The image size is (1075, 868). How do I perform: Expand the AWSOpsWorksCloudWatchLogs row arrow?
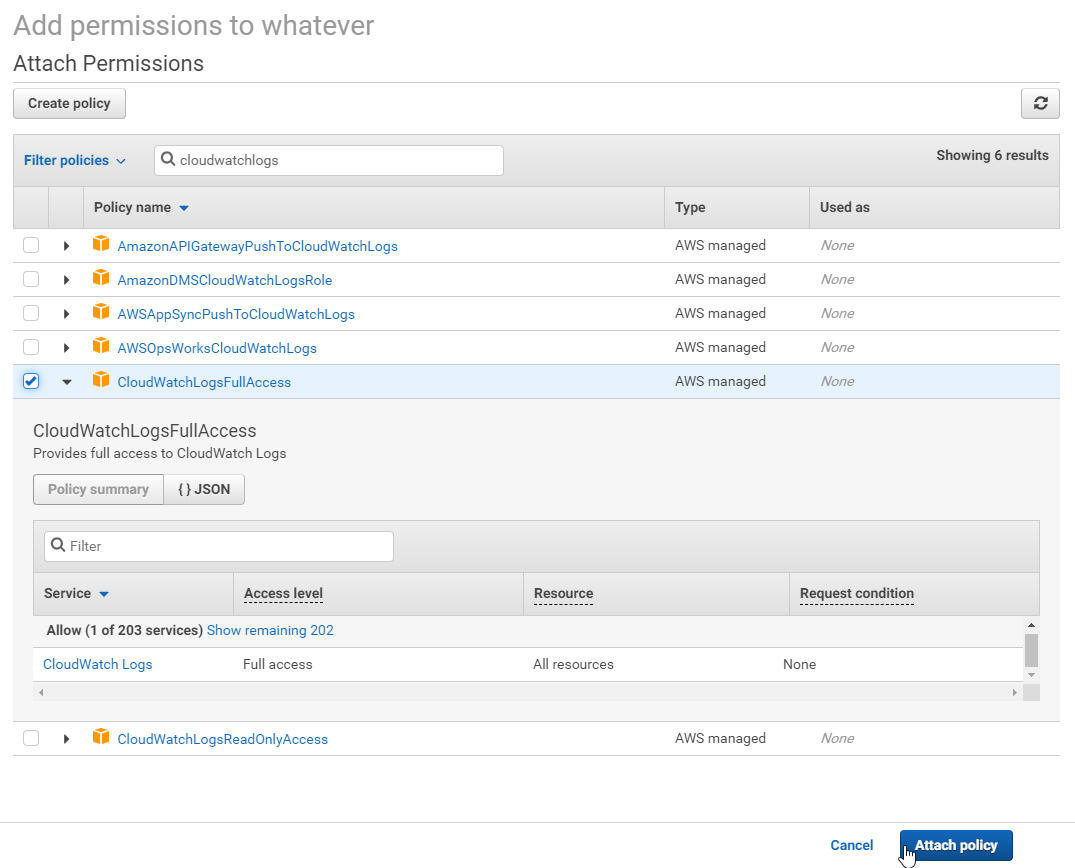[67, 348]
